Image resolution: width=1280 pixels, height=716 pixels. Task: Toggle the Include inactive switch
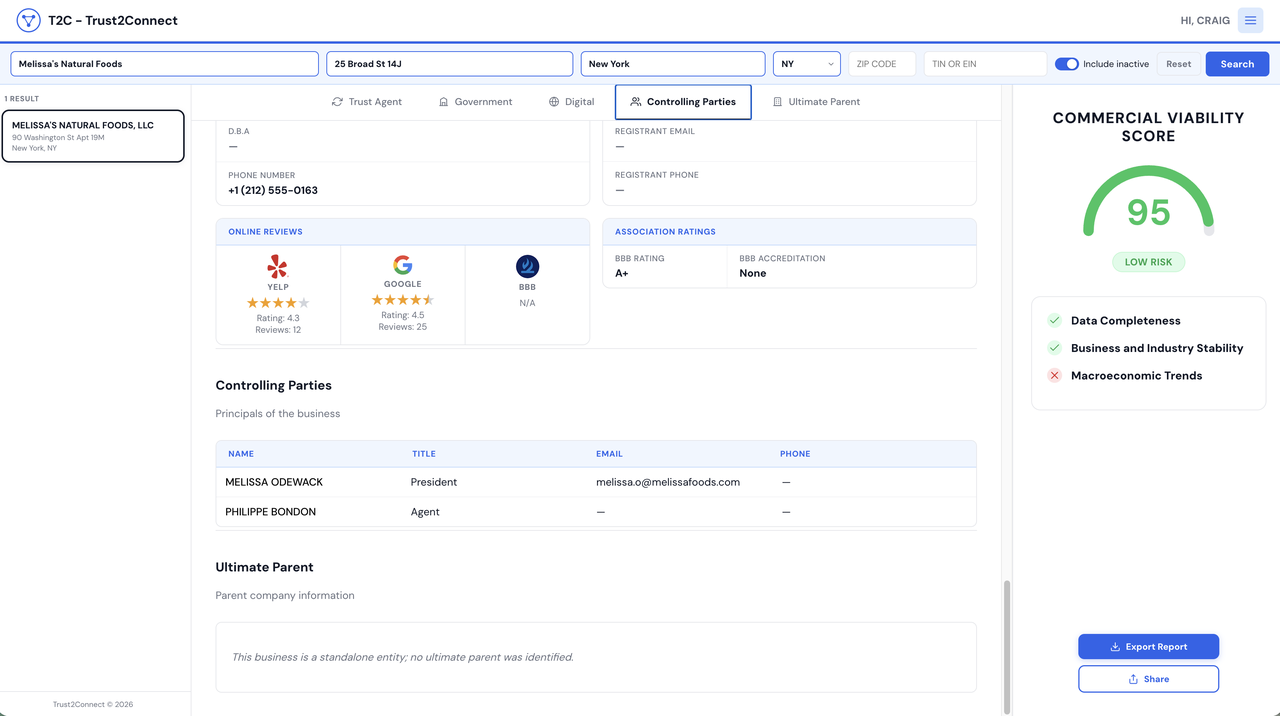(1067, 64)
